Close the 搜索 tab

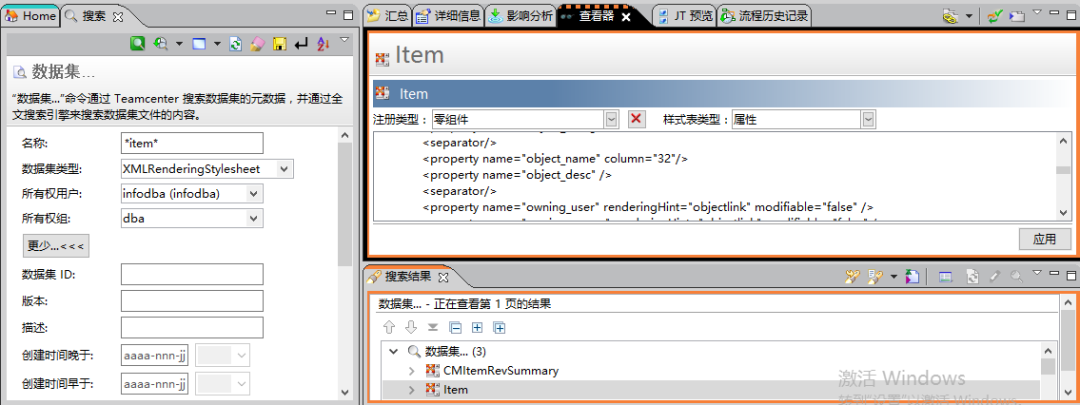[117, 17]
